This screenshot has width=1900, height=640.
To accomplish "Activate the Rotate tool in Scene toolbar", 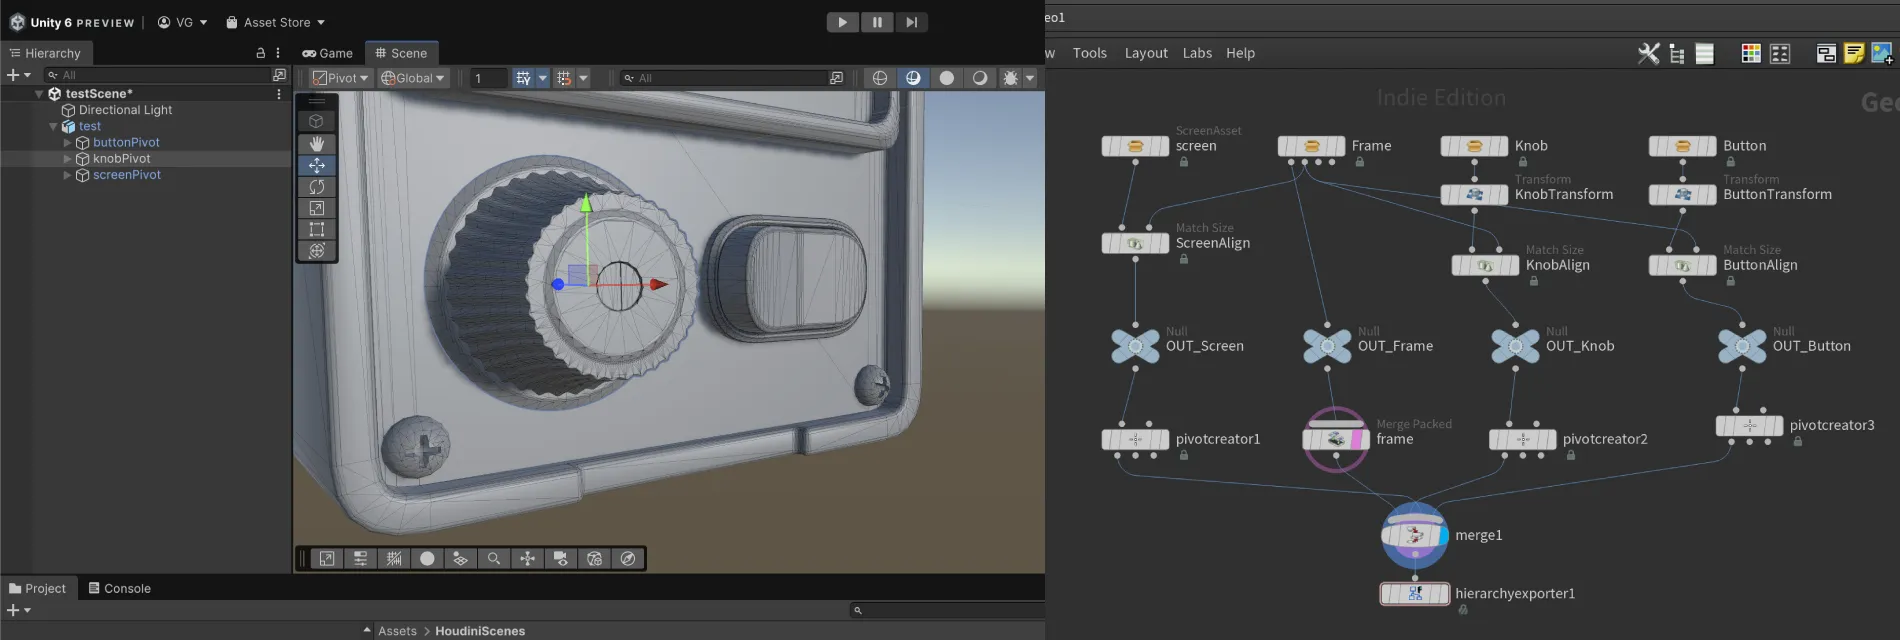I will pyautogui.click(x=317, y=187).
